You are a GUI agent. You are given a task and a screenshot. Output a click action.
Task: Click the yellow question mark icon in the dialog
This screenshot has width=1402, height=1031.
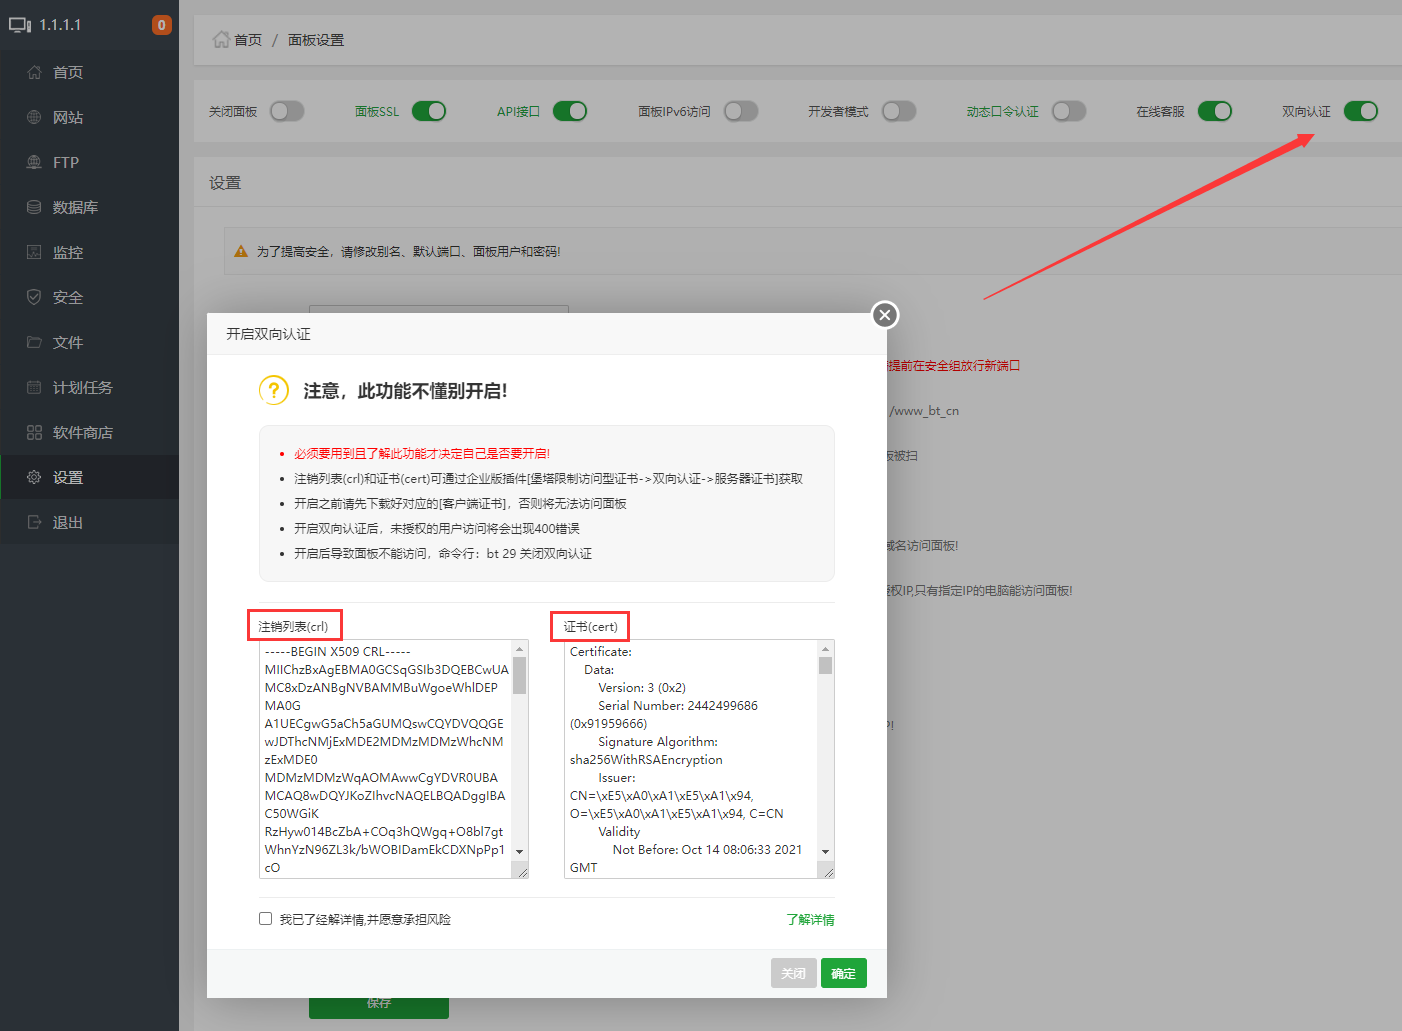(x=274, y=390)
